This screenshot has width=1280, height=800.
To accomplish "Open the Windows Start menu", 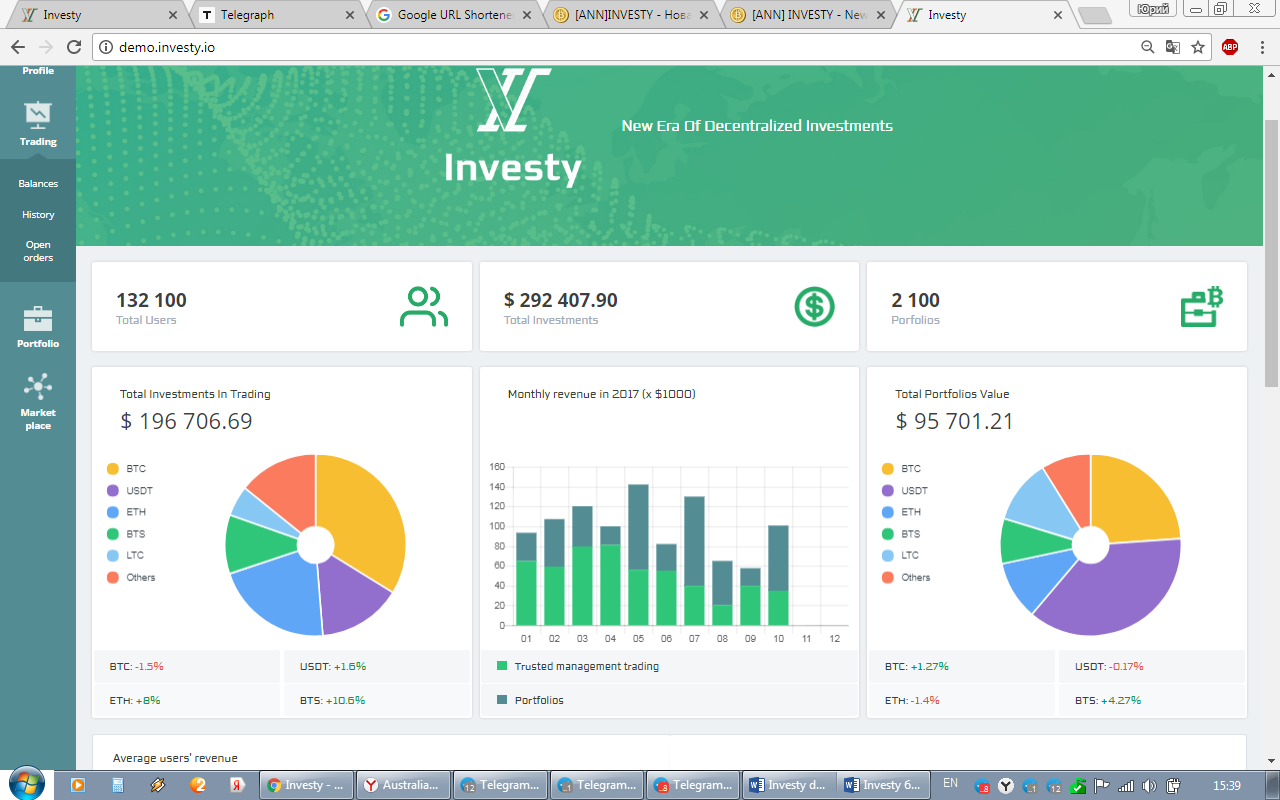I will pos(26,783).
